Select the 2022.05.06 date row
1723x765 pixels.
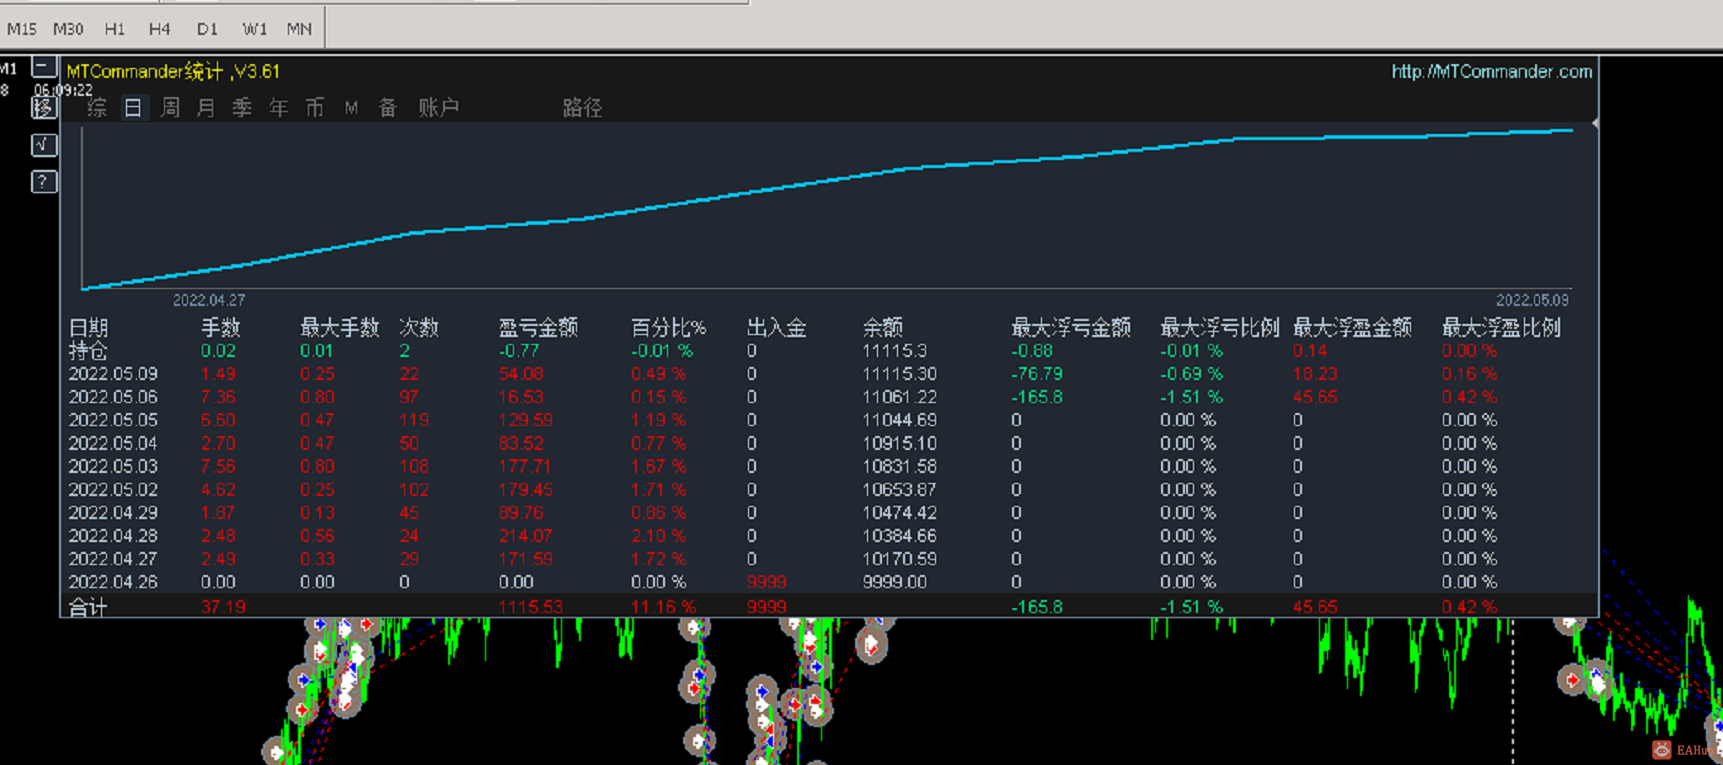click(113, 397)
